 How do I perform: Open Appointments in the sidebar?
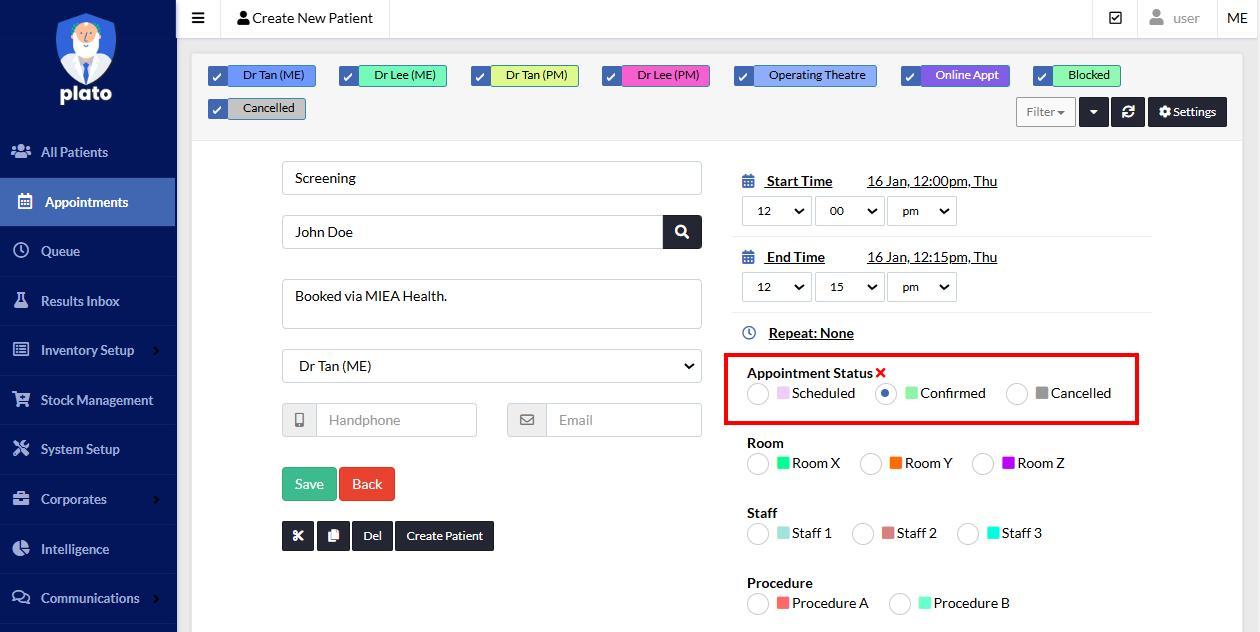click(87, 202)
